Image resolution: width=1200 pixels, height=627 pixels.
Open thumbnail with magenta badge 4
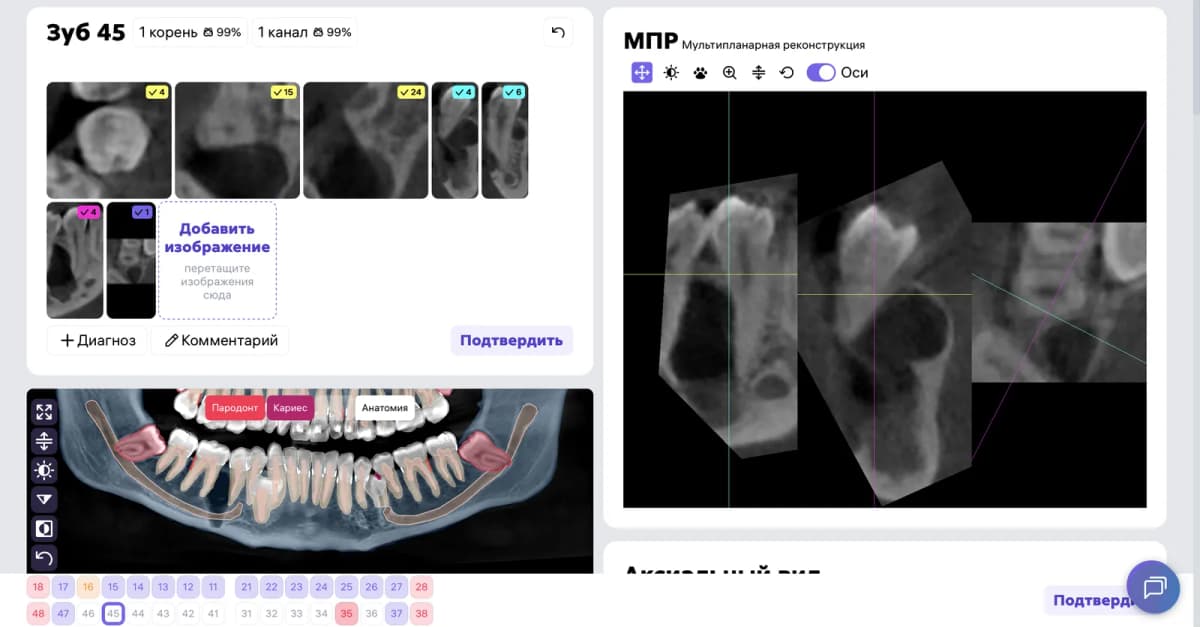tap(75, 260)
